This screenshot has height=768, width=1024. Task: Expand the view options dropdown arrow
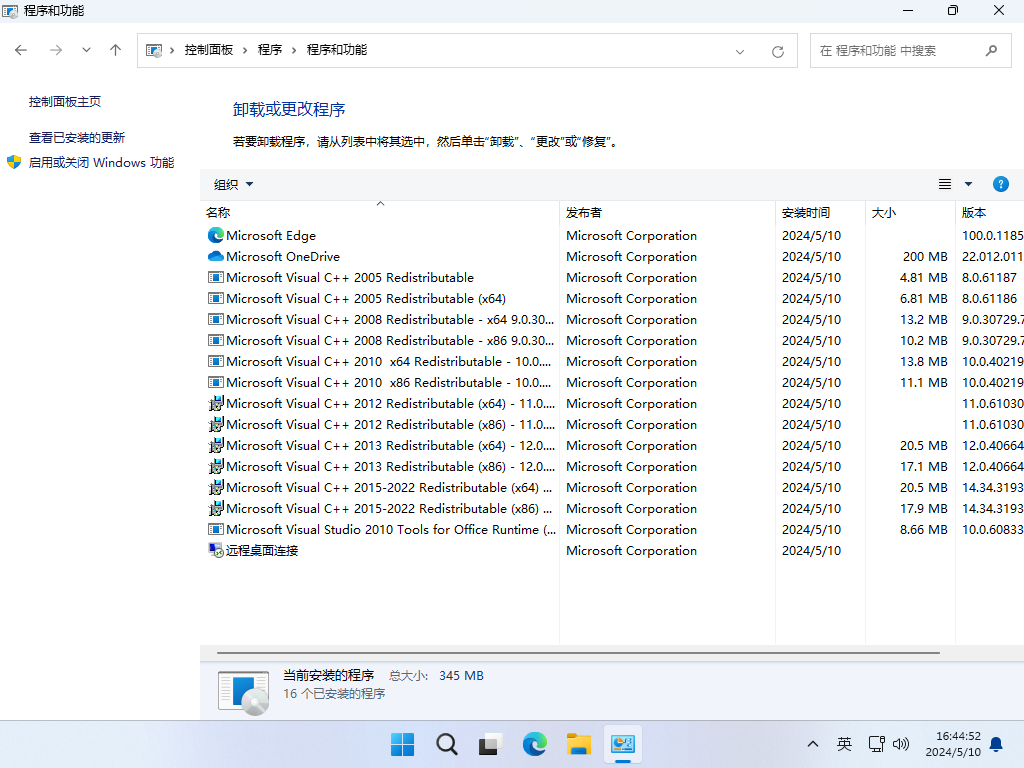[x=968, y=184]
